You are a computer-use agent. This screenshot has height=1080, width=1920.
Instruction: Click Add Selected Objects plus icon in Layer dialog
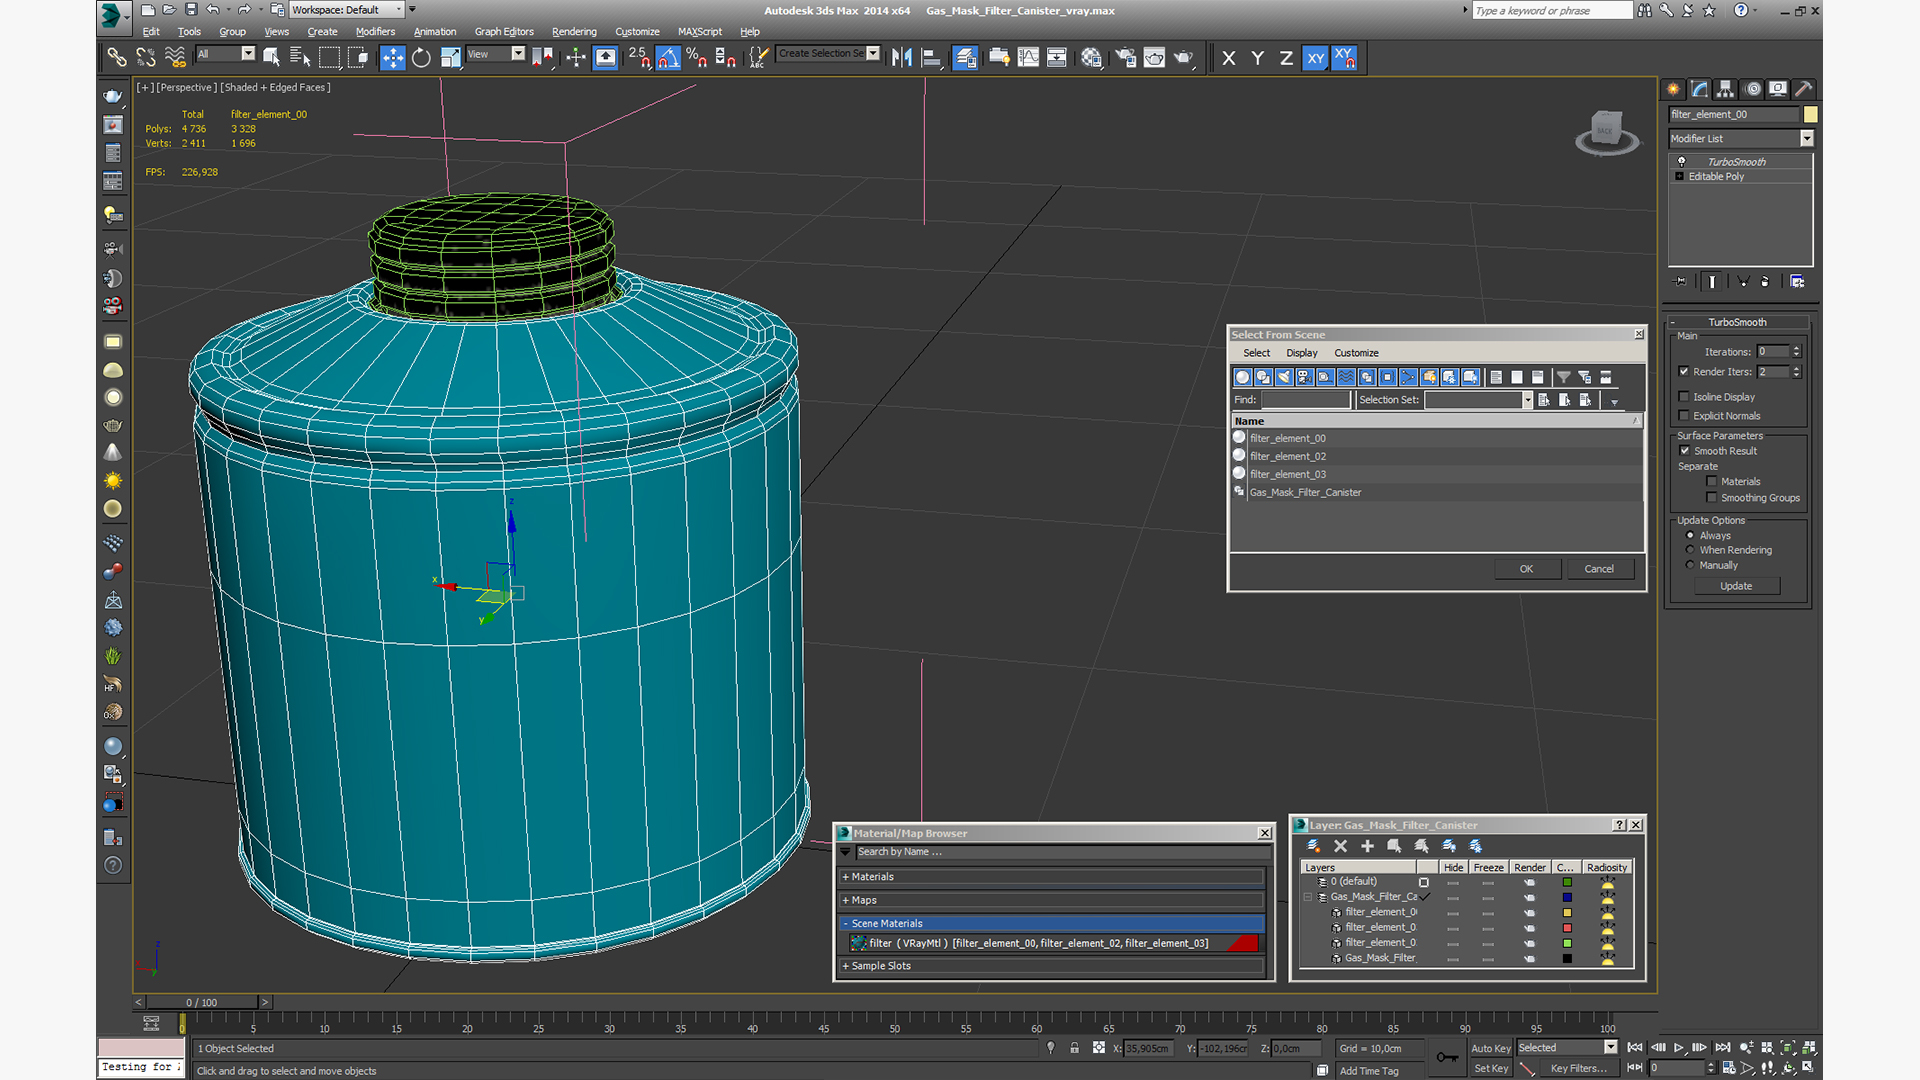(x=1367, y=846)
